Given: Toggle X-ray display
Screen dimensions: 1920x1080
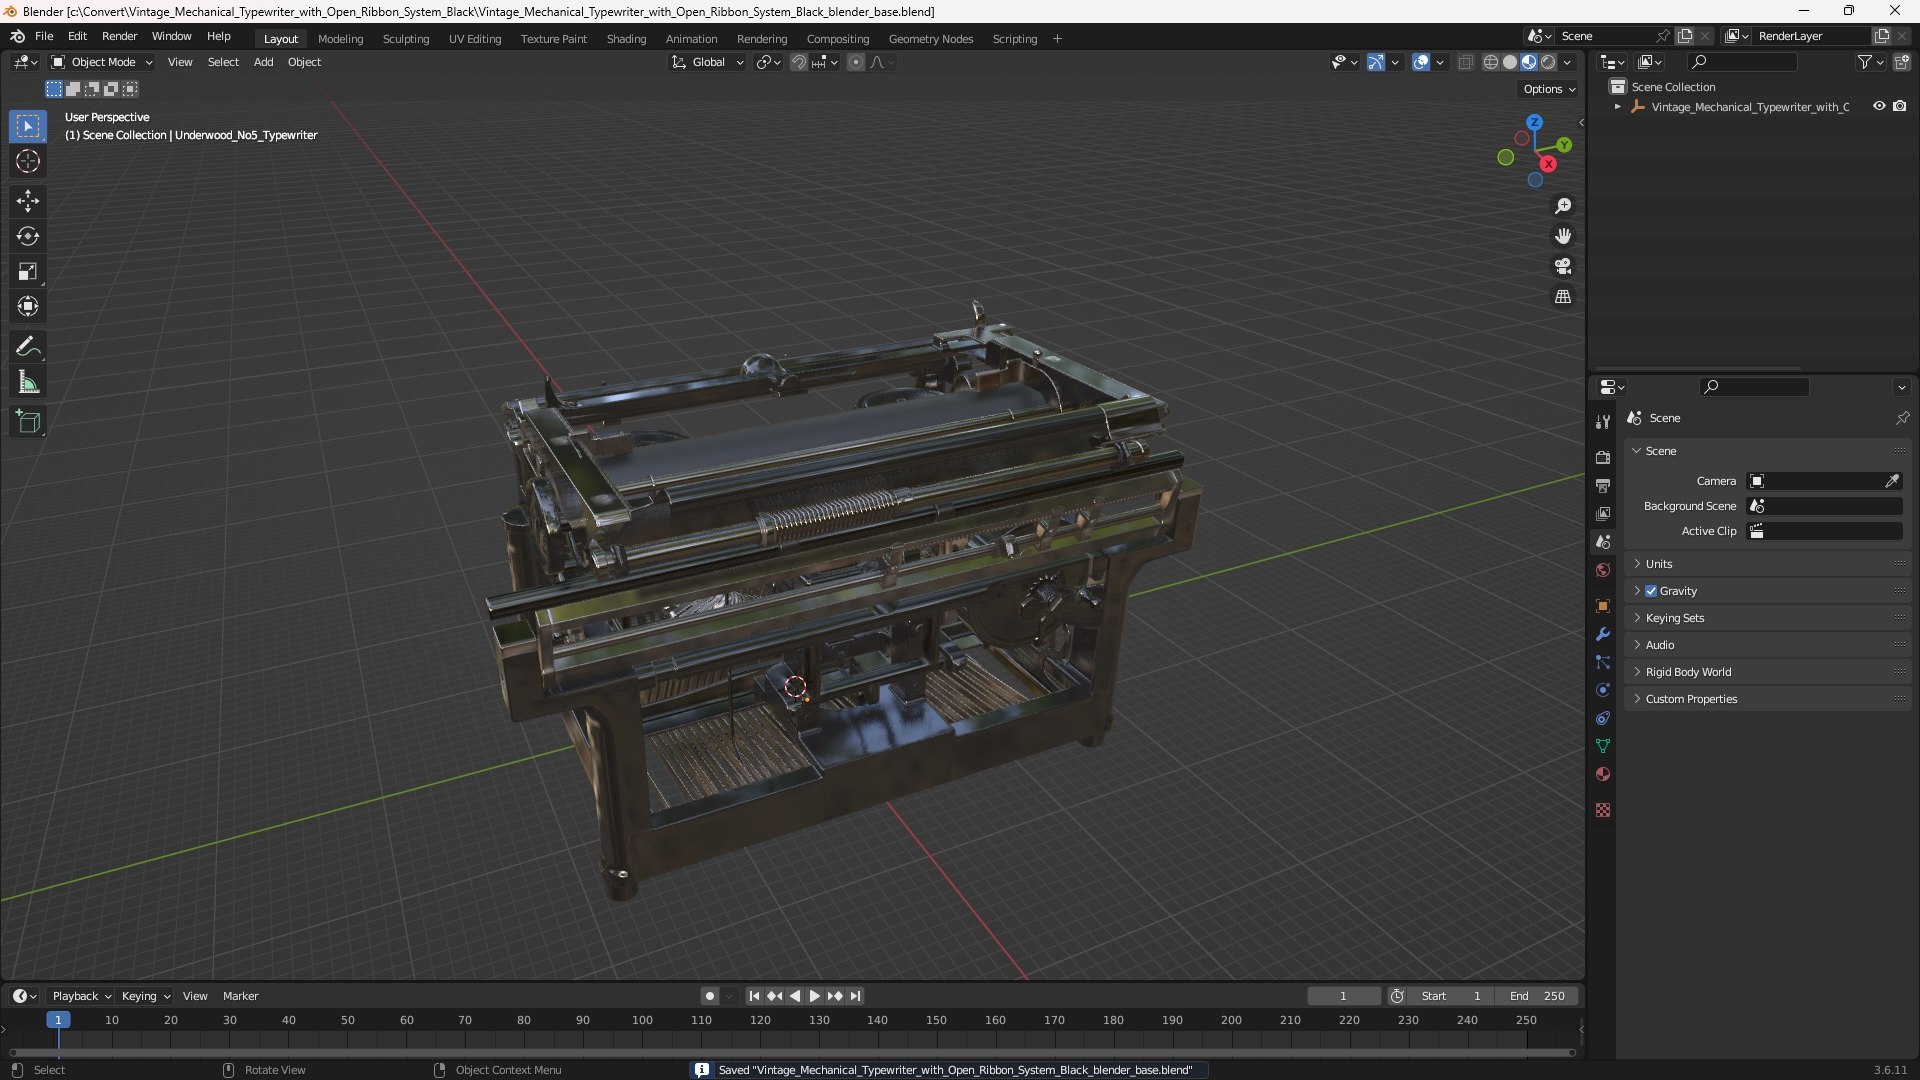Looking at the screenshot, I should 1465,62.
